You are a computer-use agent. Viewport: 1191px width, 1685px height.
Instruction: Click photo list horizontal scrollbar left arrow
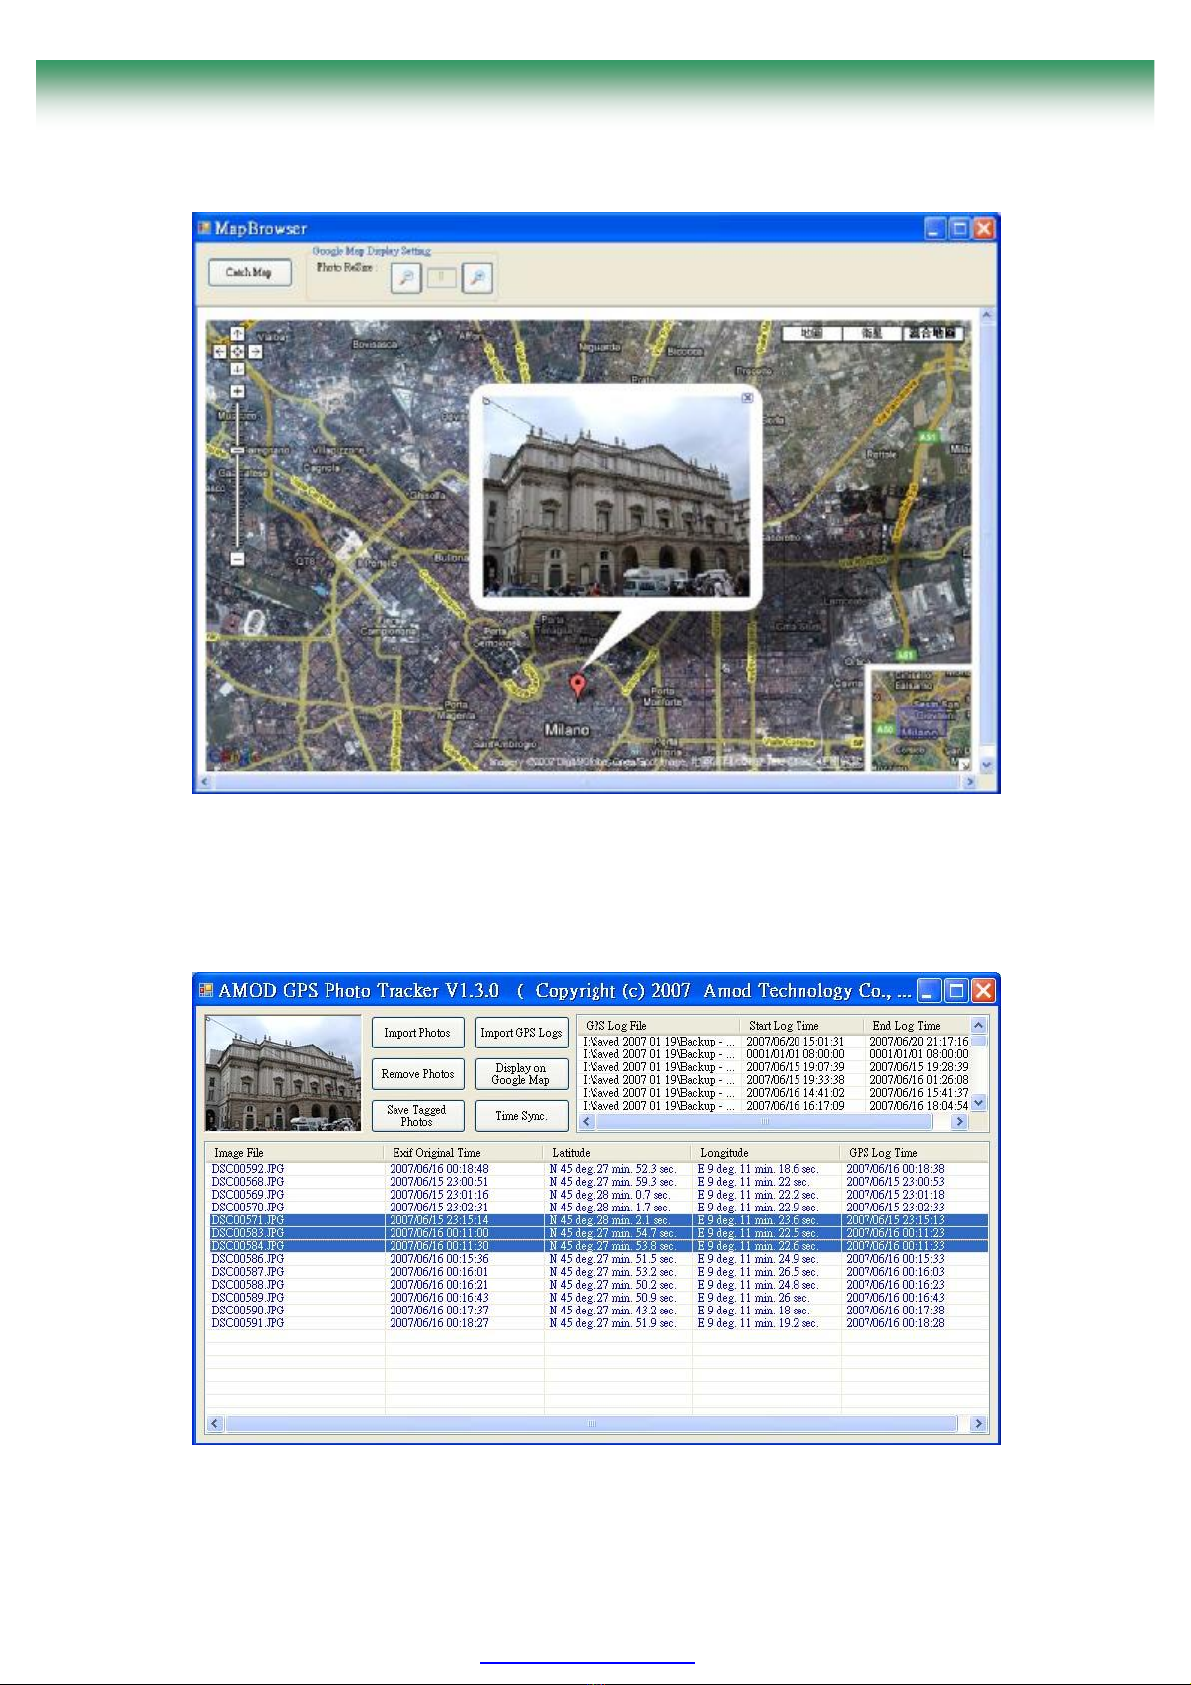tap(215, 1424)
